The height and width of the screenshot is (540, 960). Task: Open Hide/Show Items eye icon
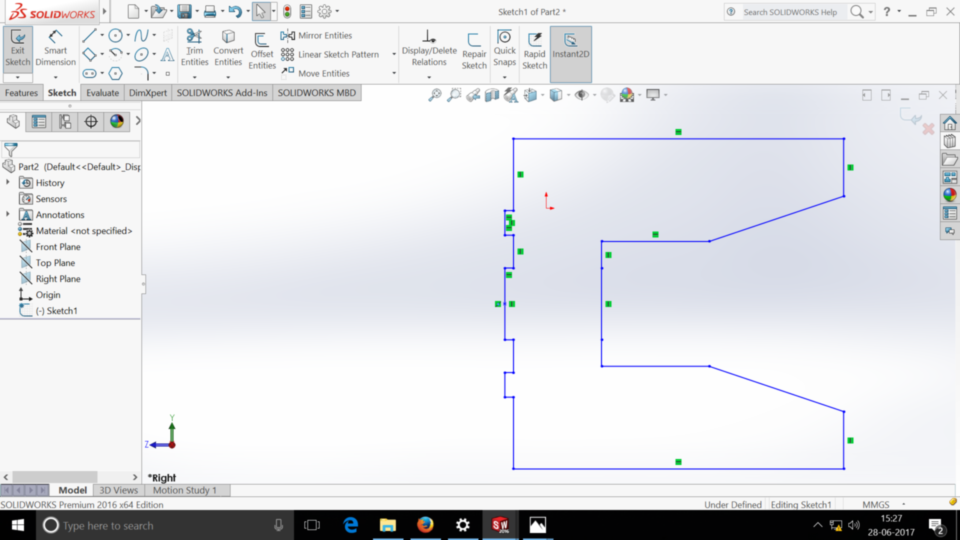[x=581, y=95]
